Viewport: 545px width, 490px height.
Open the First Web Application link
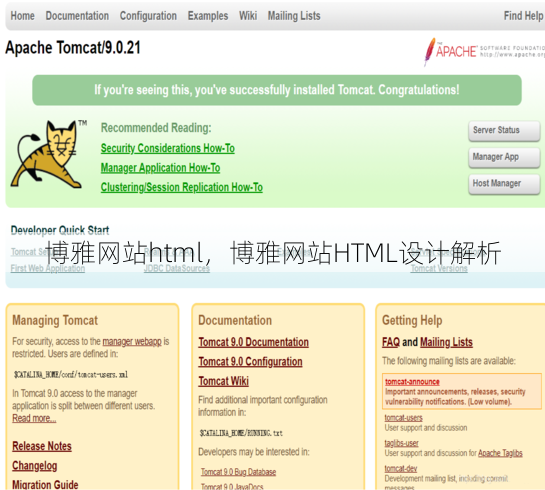coord(48,268)
